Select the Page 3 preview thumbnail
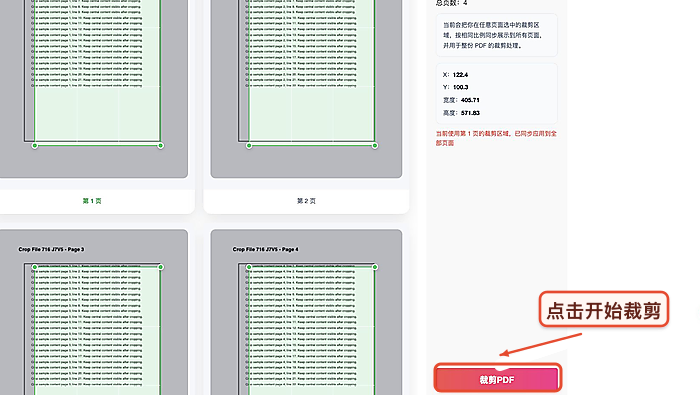The width and height of the screenshot is (700, 395). click(x=93, y=312)
